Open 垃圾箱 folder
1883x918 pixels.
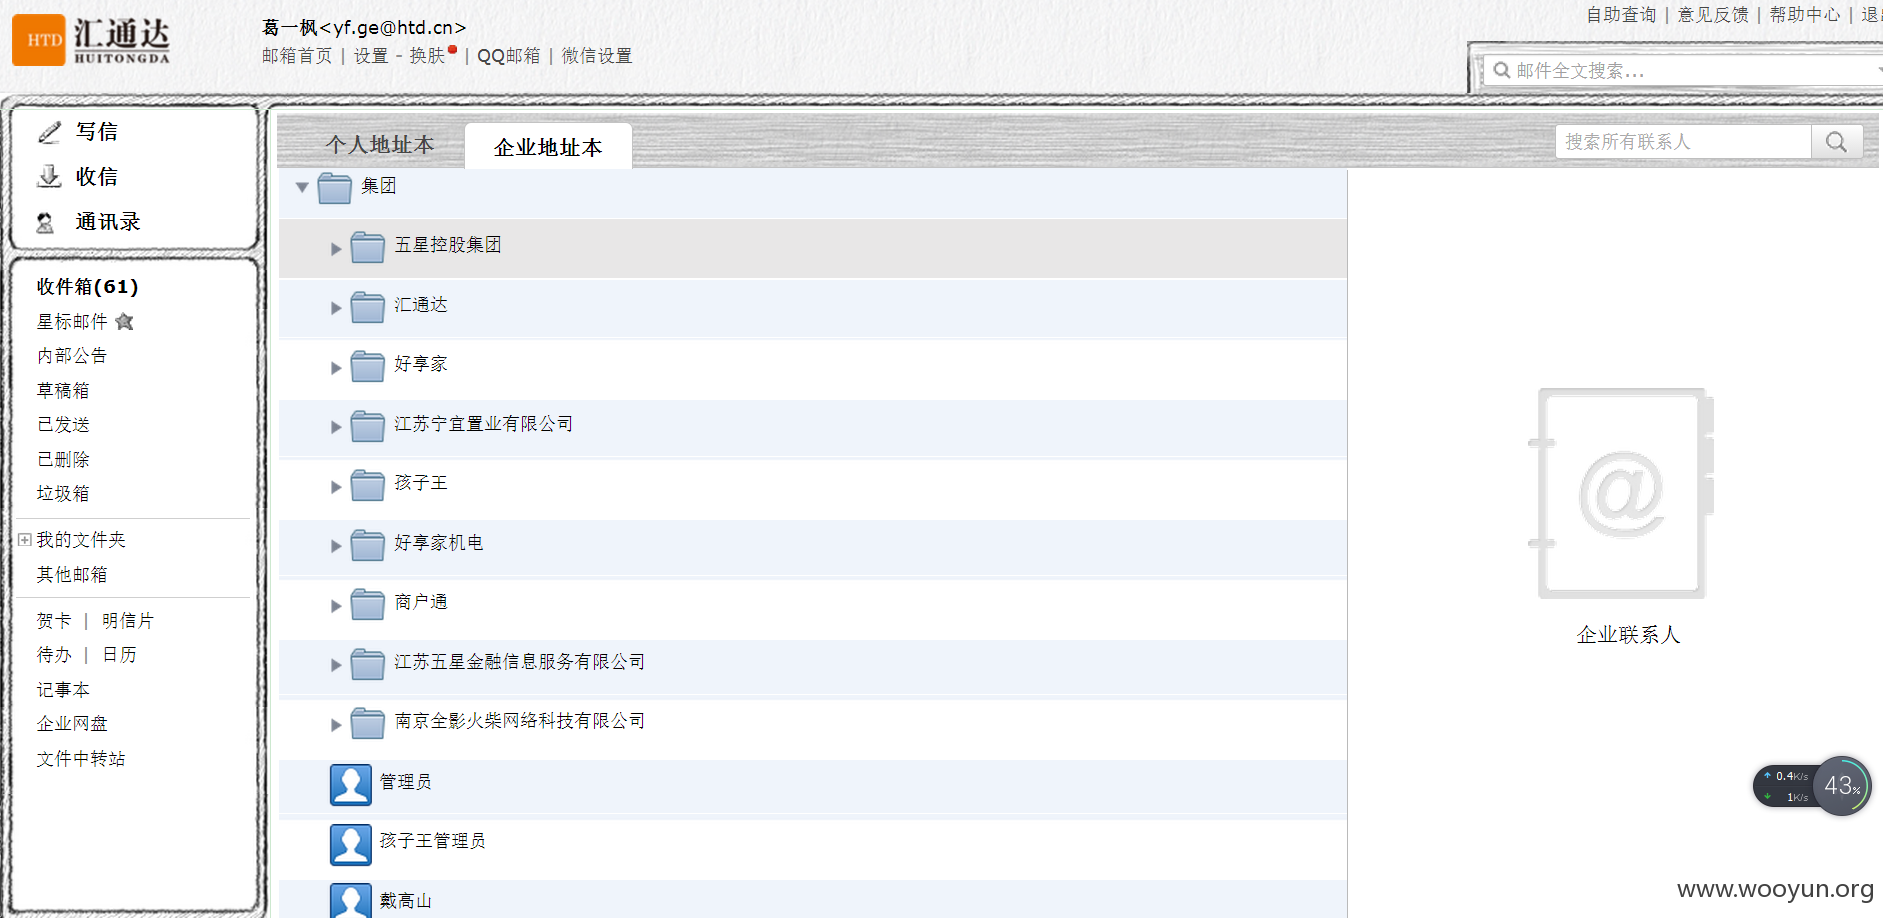63,494
